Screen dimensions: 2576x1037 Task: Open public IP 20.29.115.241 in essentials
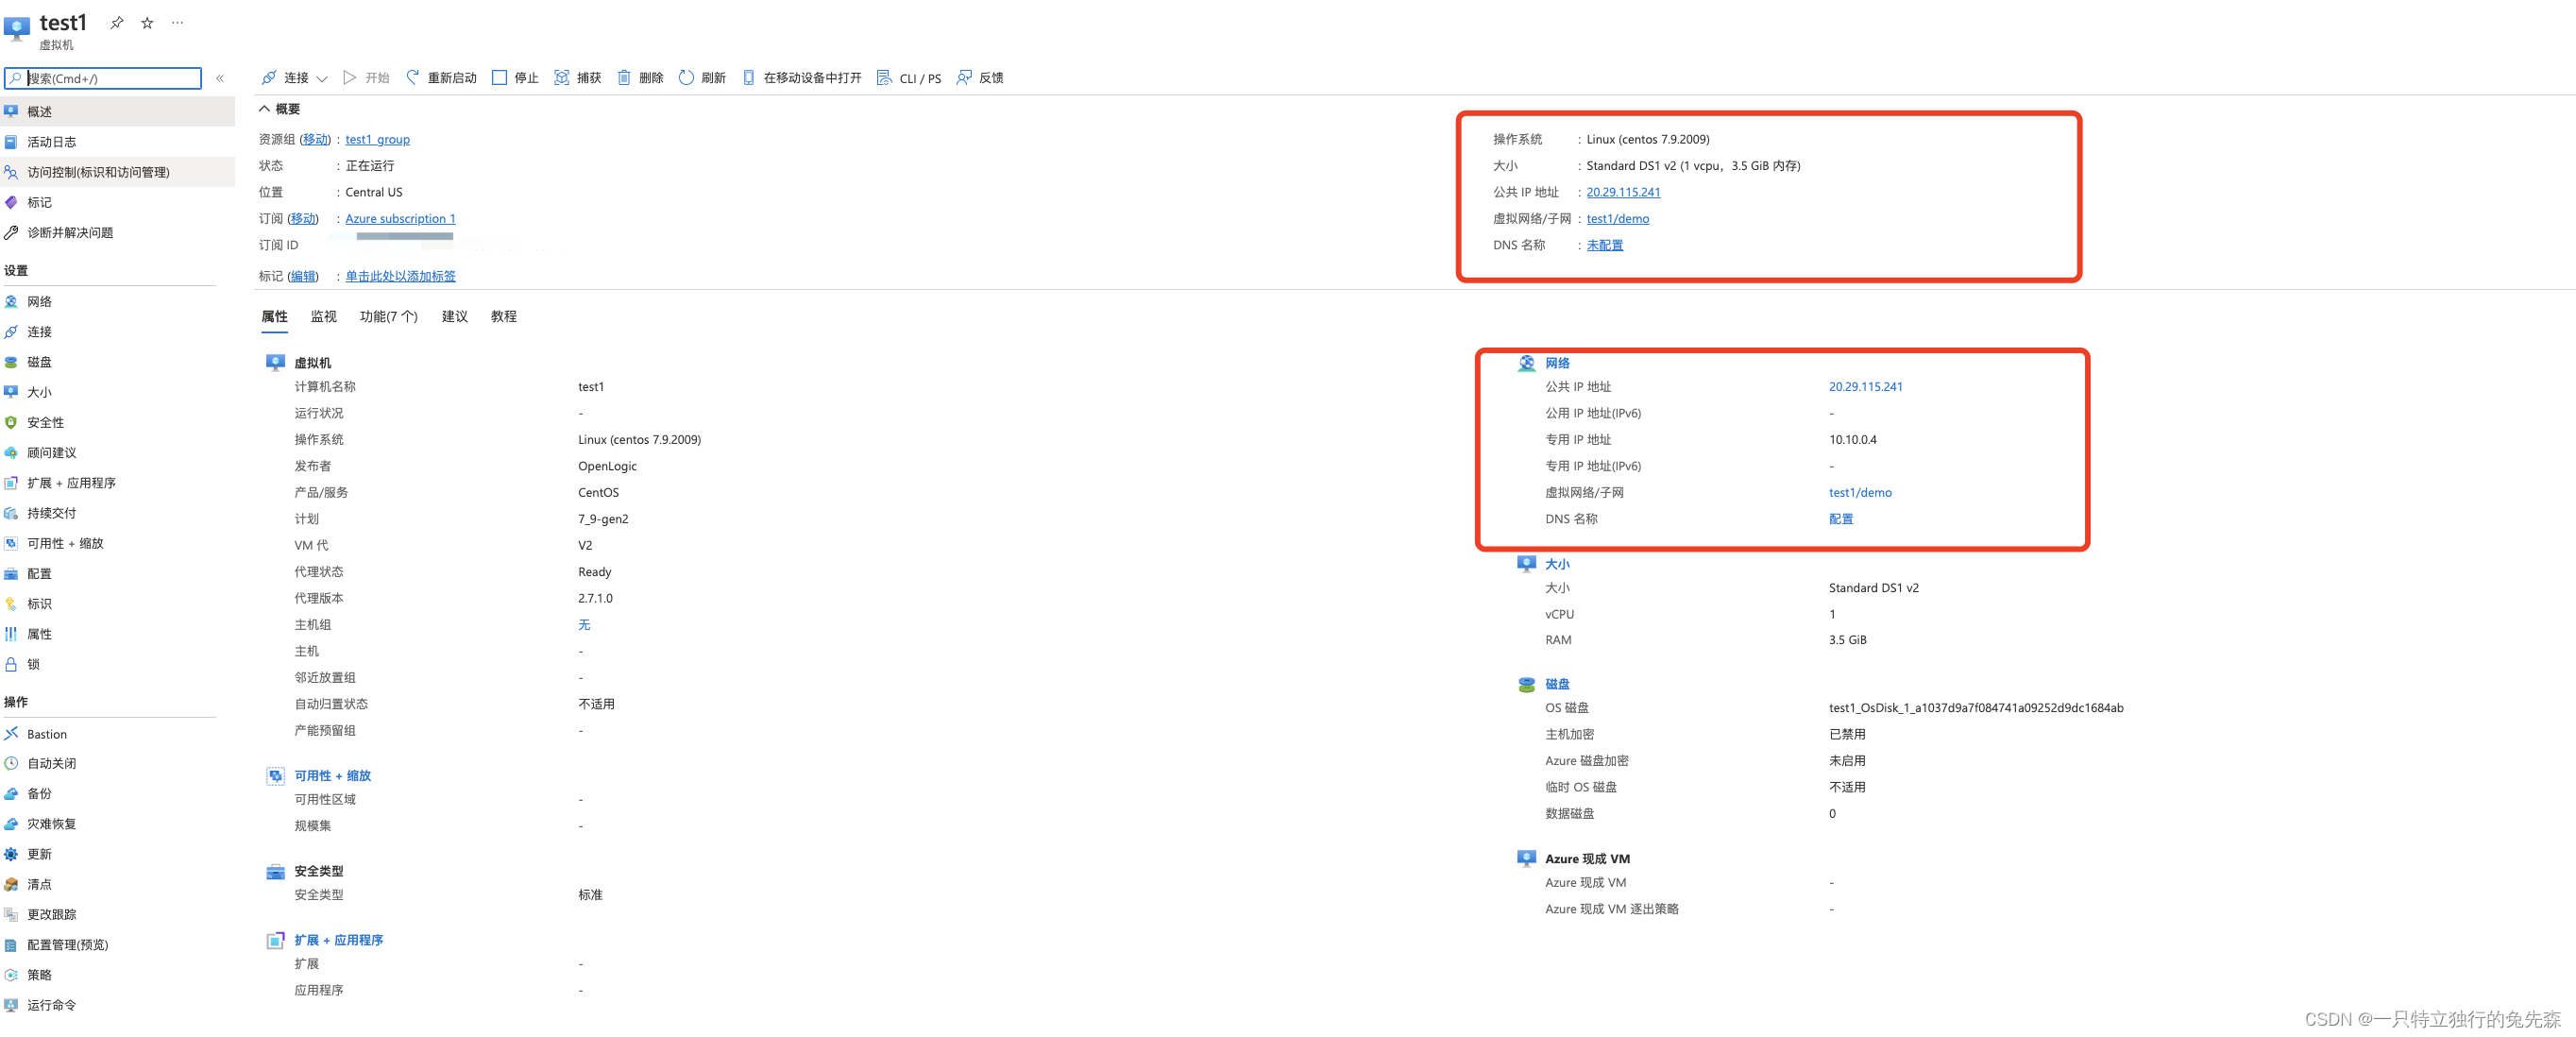(1623, 192)
